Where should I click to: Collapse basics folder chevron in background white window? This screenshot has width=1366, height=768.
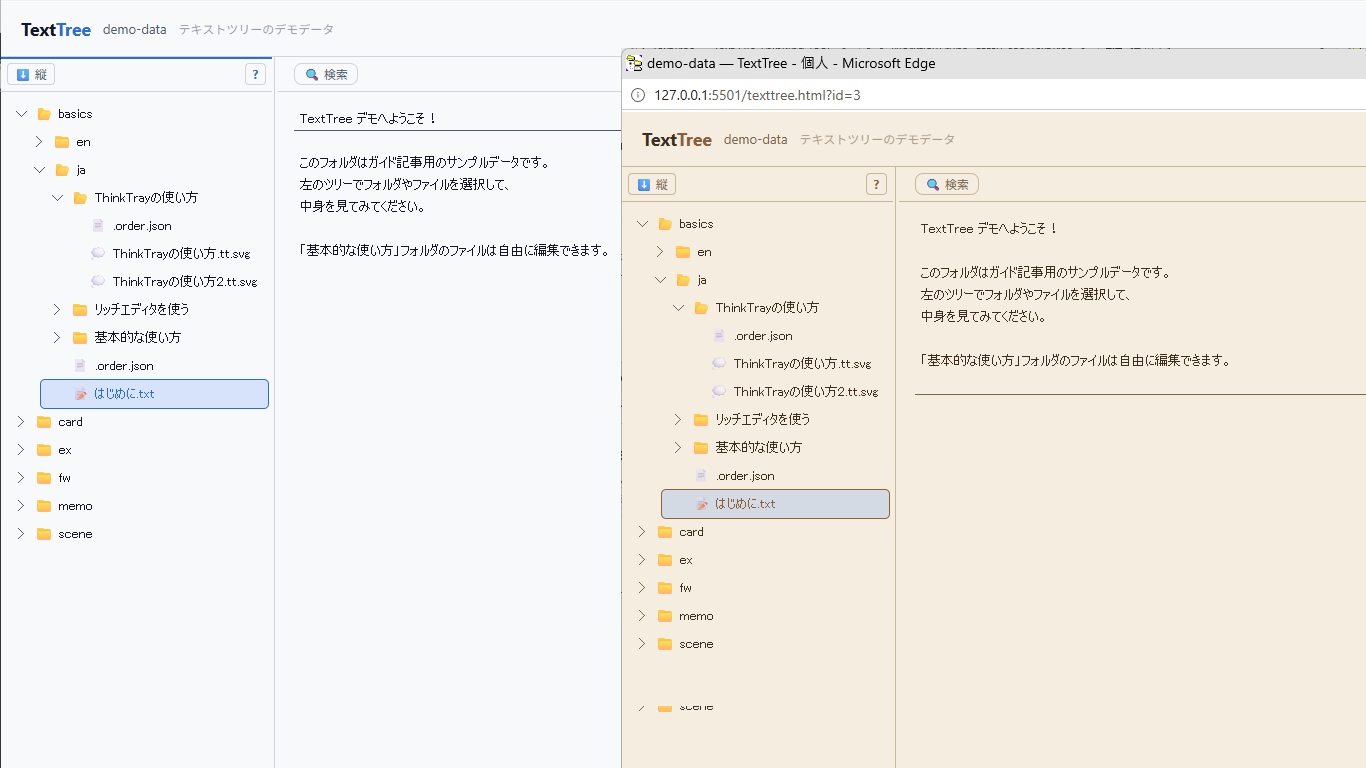pos(21,114)
